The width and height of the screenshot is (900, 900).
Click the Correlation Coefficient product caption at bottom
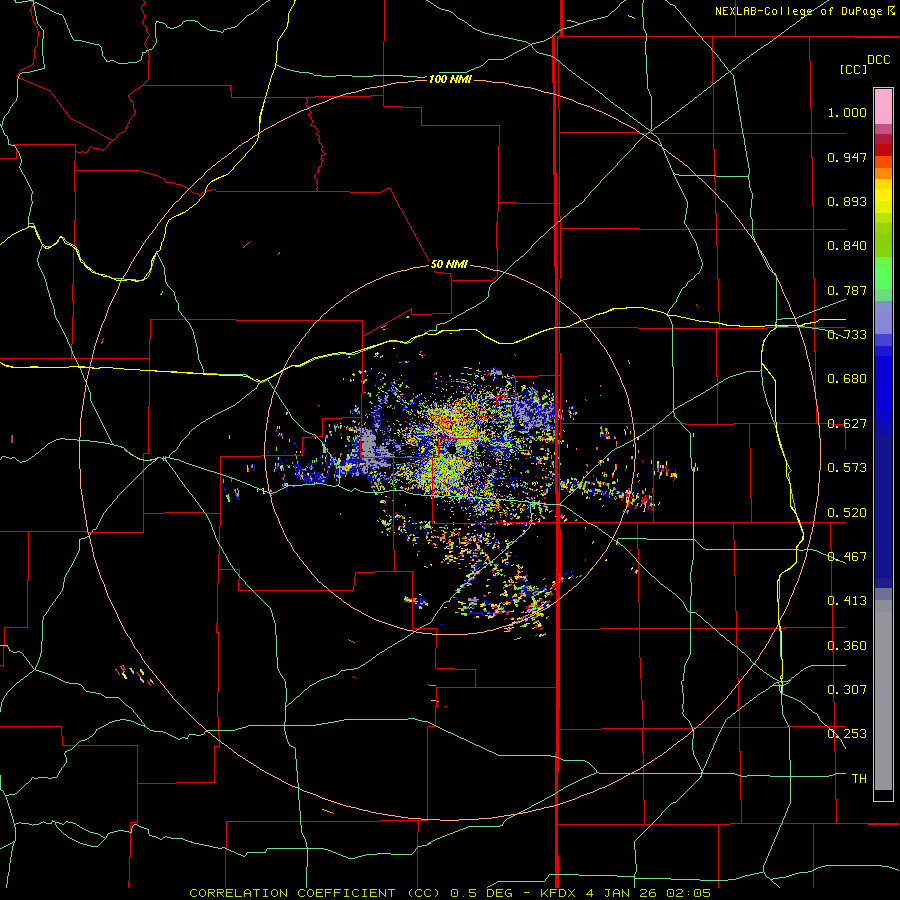[x=450, y=893]
